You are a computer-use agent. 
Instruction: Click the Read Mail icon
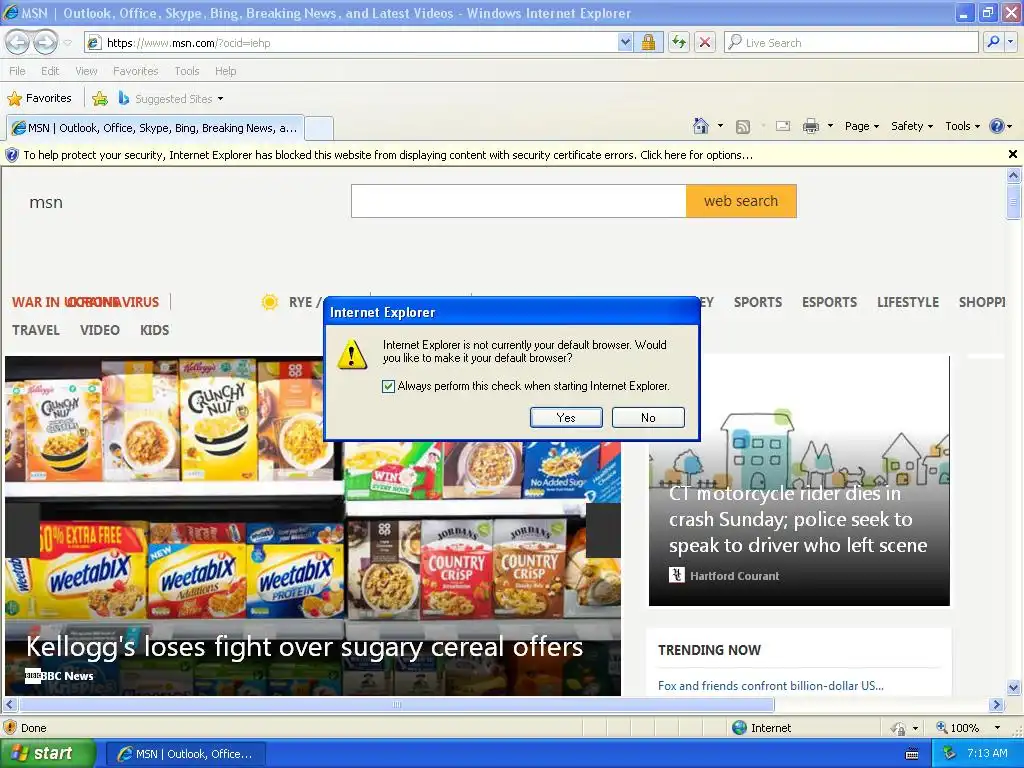tap(782, 126)
